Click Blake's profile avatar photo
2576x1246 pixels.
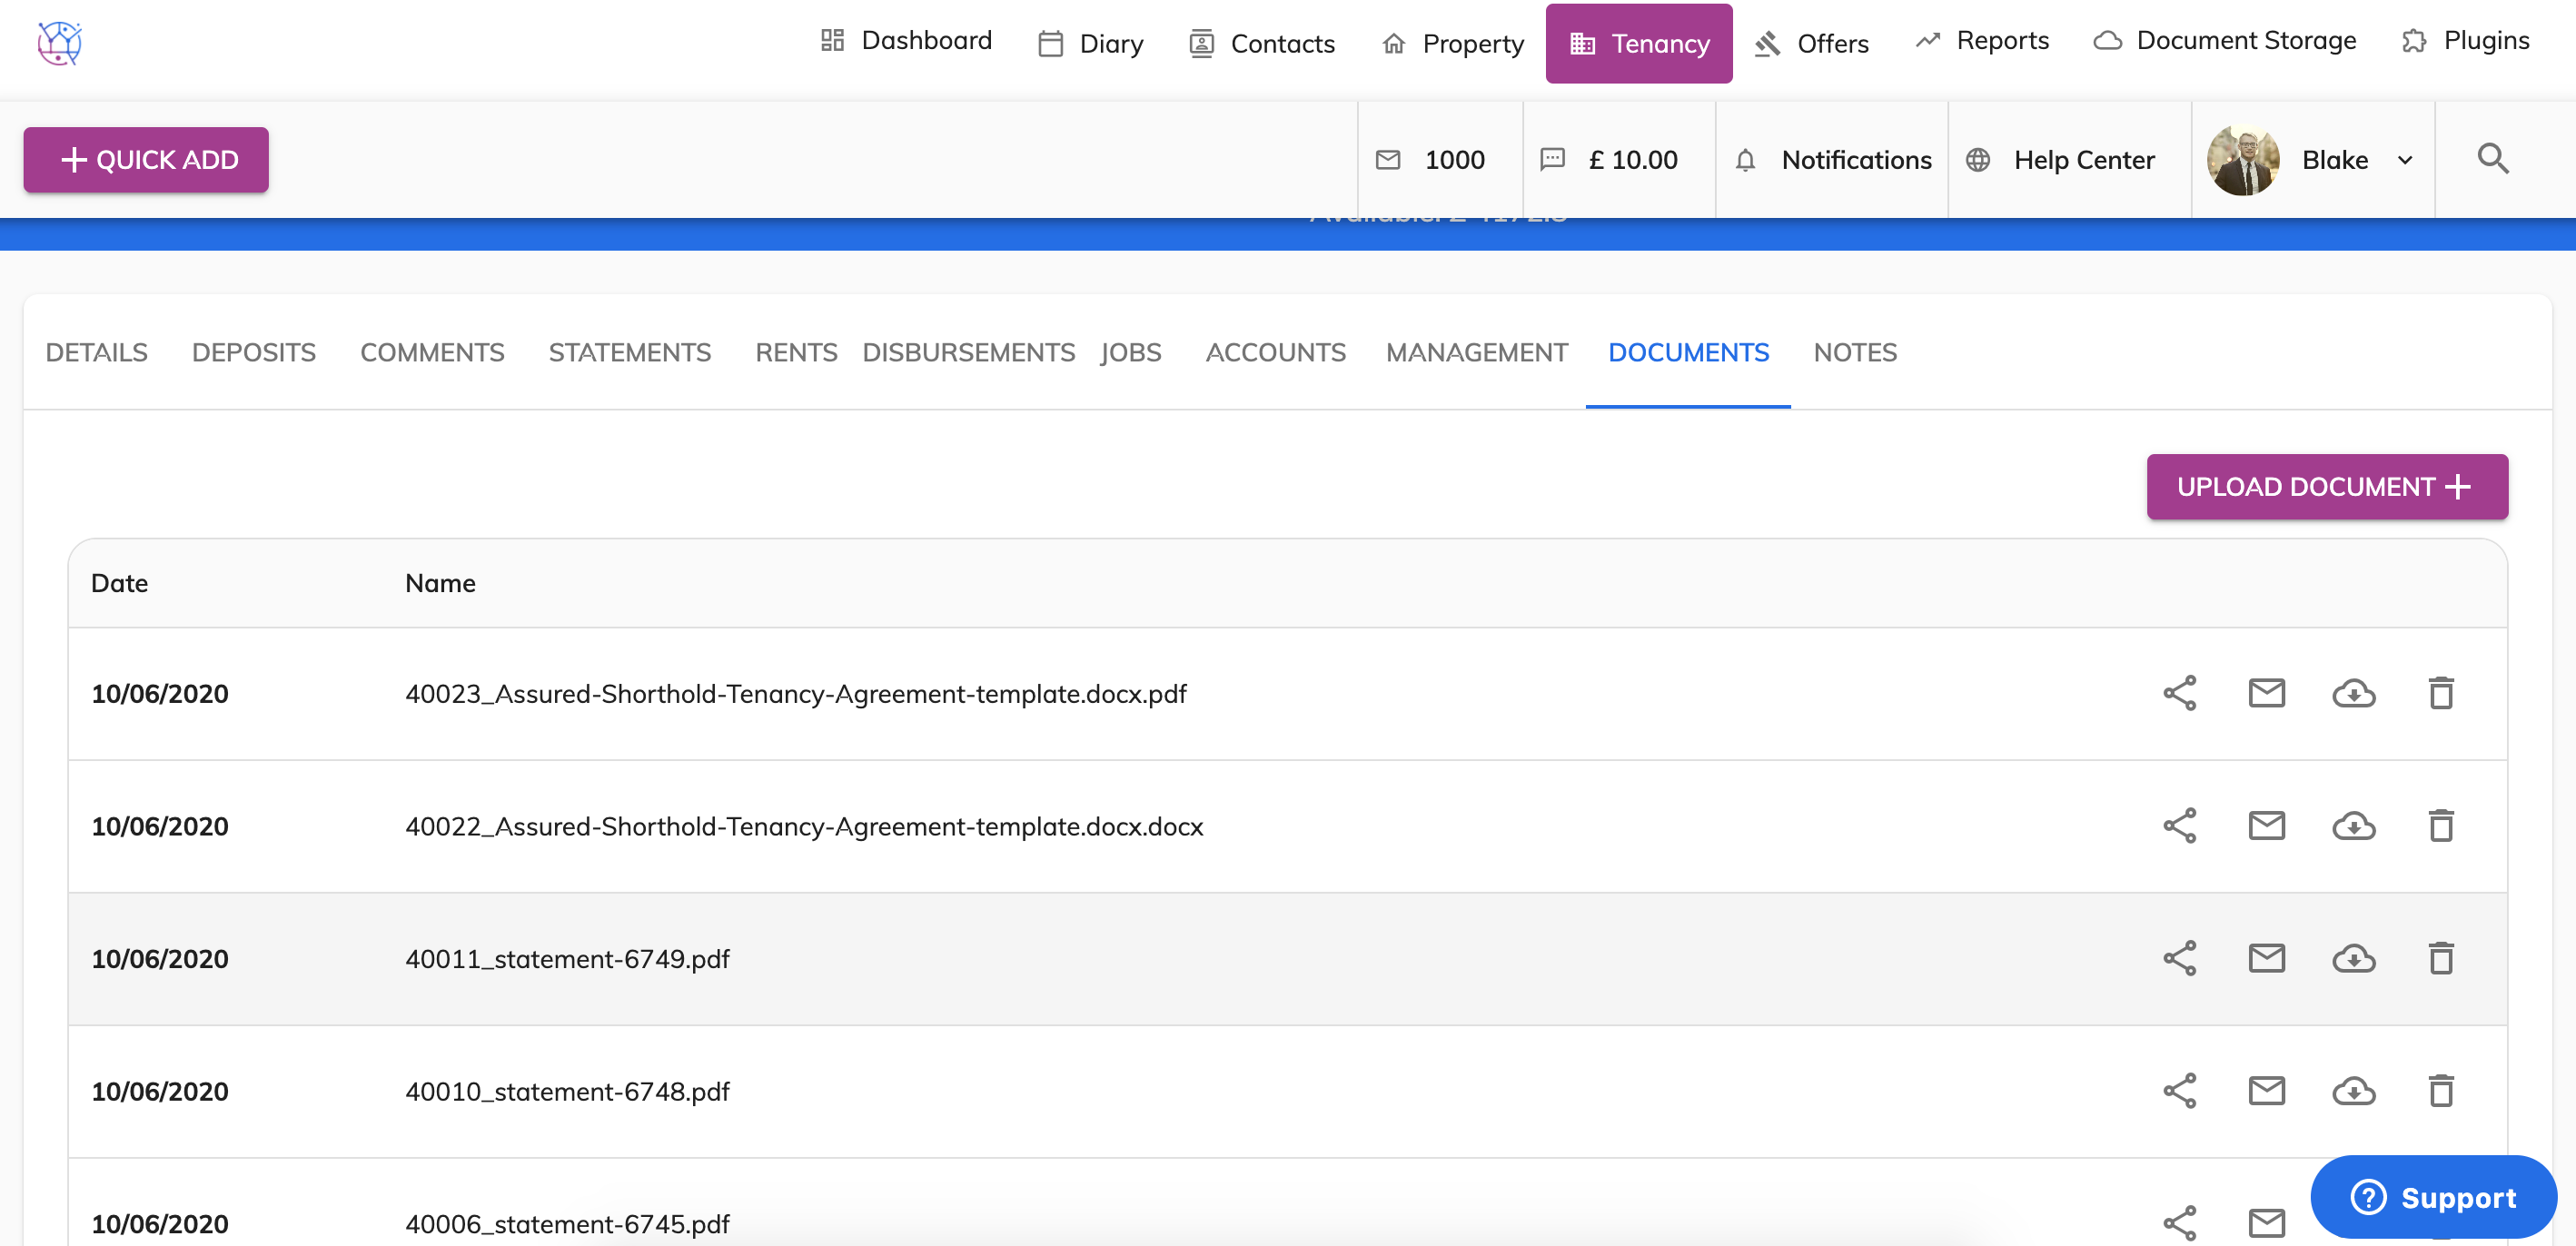(x=2243, y=160)
